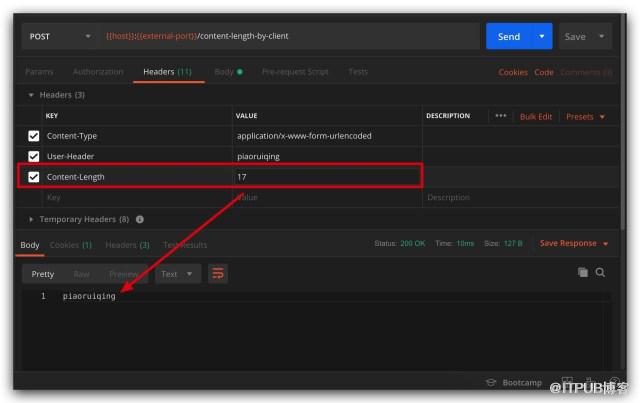Open the Save Response dropdown
This screenshot has width=640, height=403.
573,243
